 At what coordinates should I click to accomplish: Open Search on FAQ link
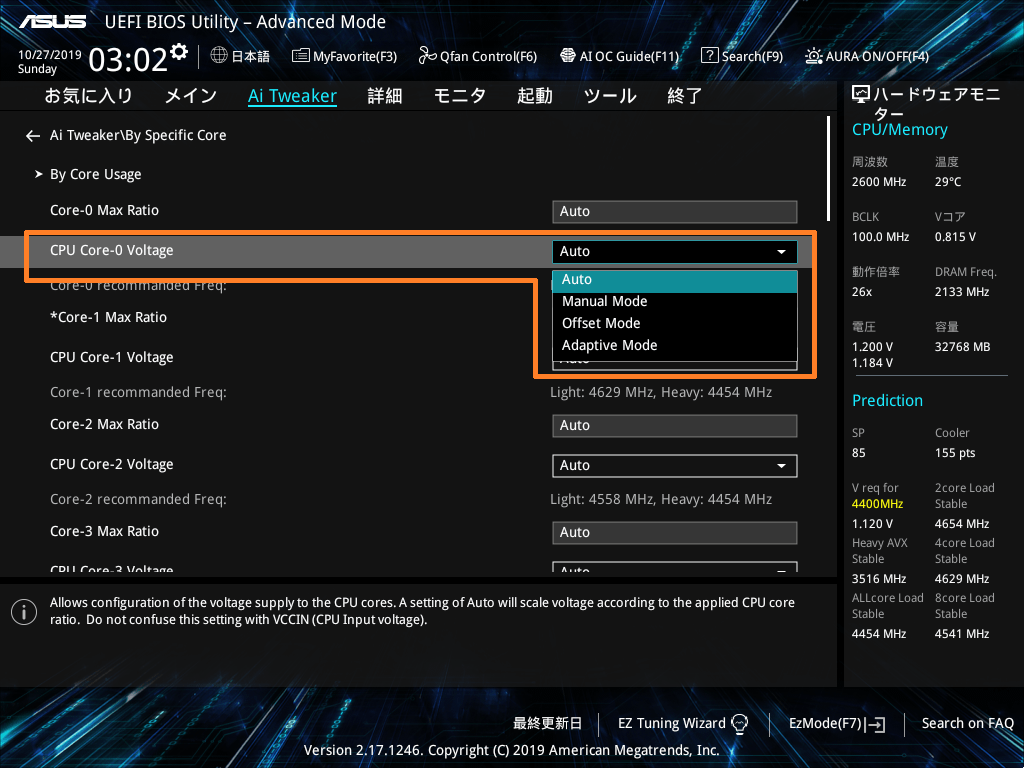[x=967, y=724]
